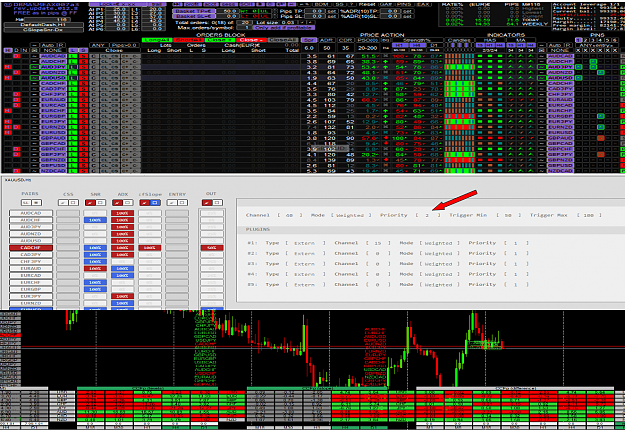Click the gray CloseAll button
This screenshot has height=430, width=625.
[x=283, y=40]
